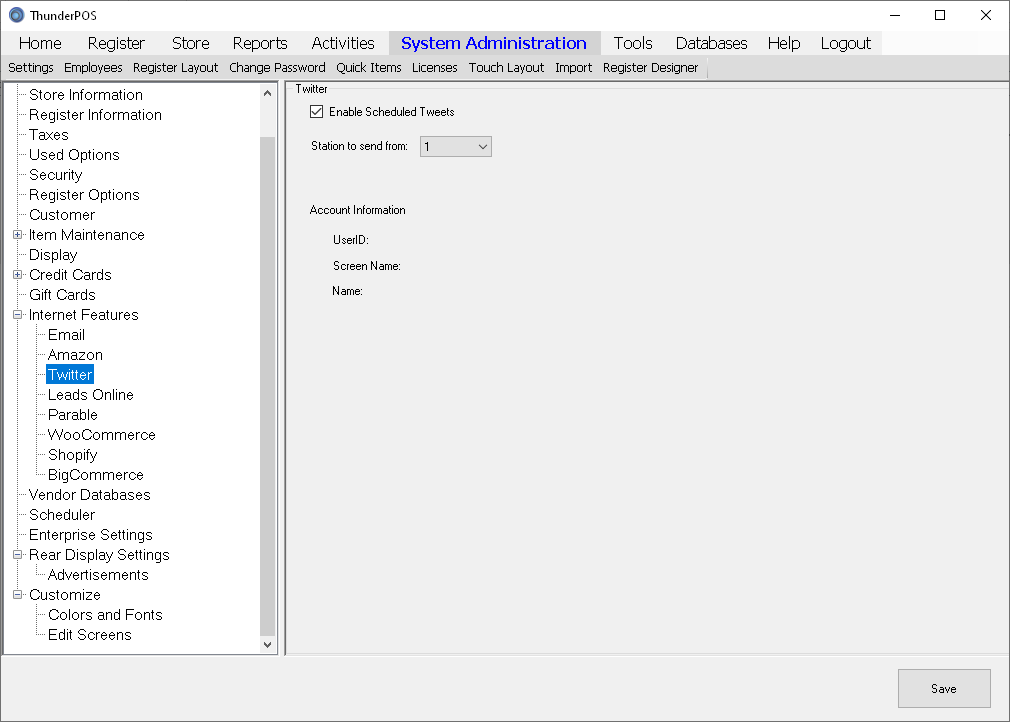Select Edit Screens in the tree
1010x722 pixels.
(x=90, y=634)
